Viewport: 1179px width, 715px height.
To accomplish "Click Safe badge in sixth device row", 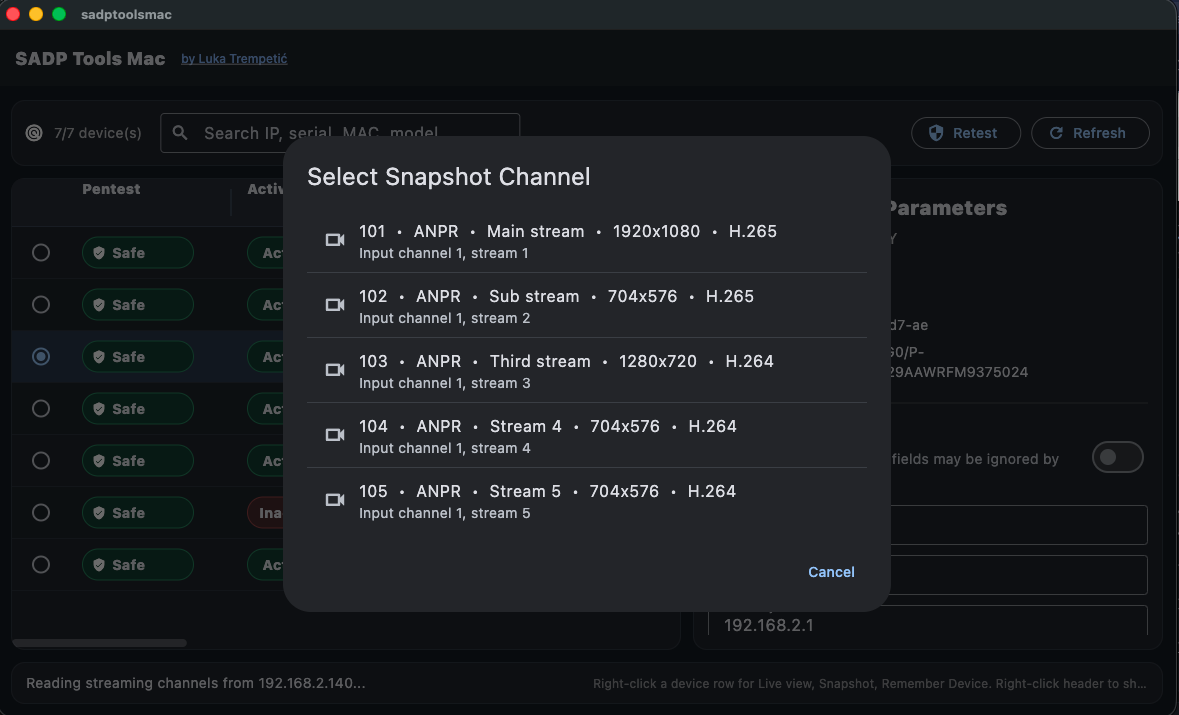I will coord(138,513).
